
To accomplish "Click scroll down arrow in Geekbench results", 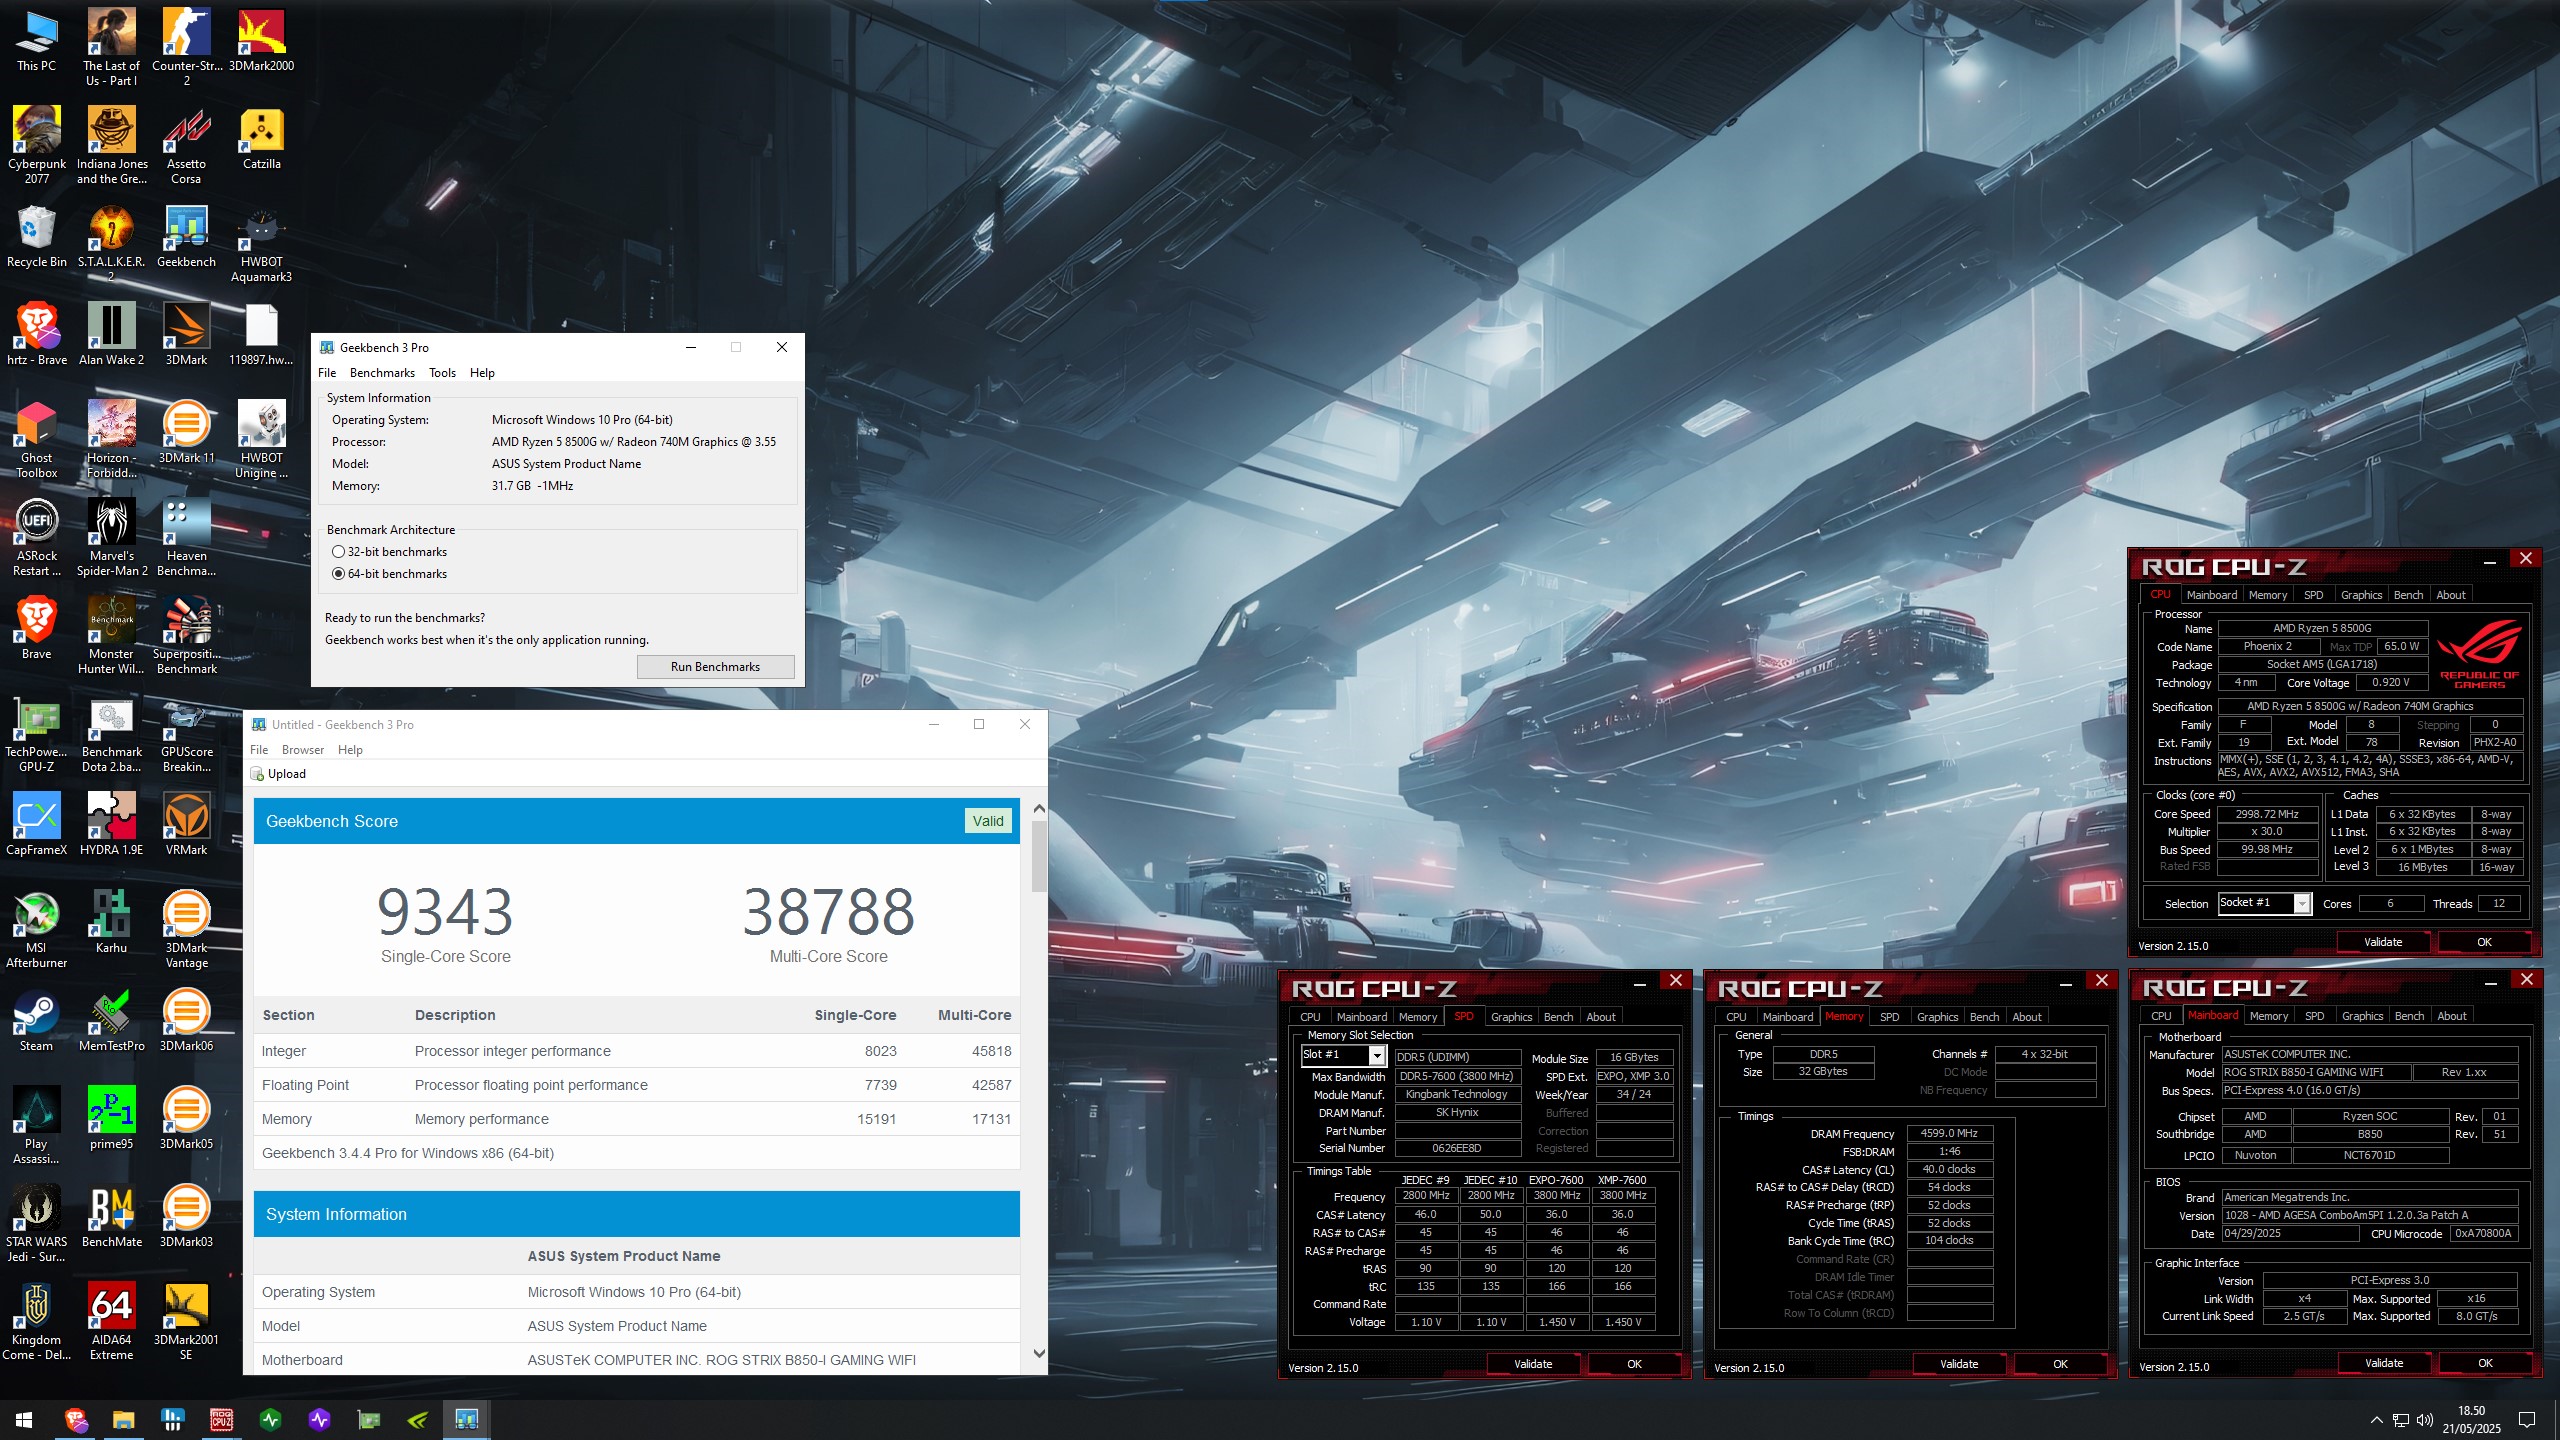I will click(1039, 1354).
